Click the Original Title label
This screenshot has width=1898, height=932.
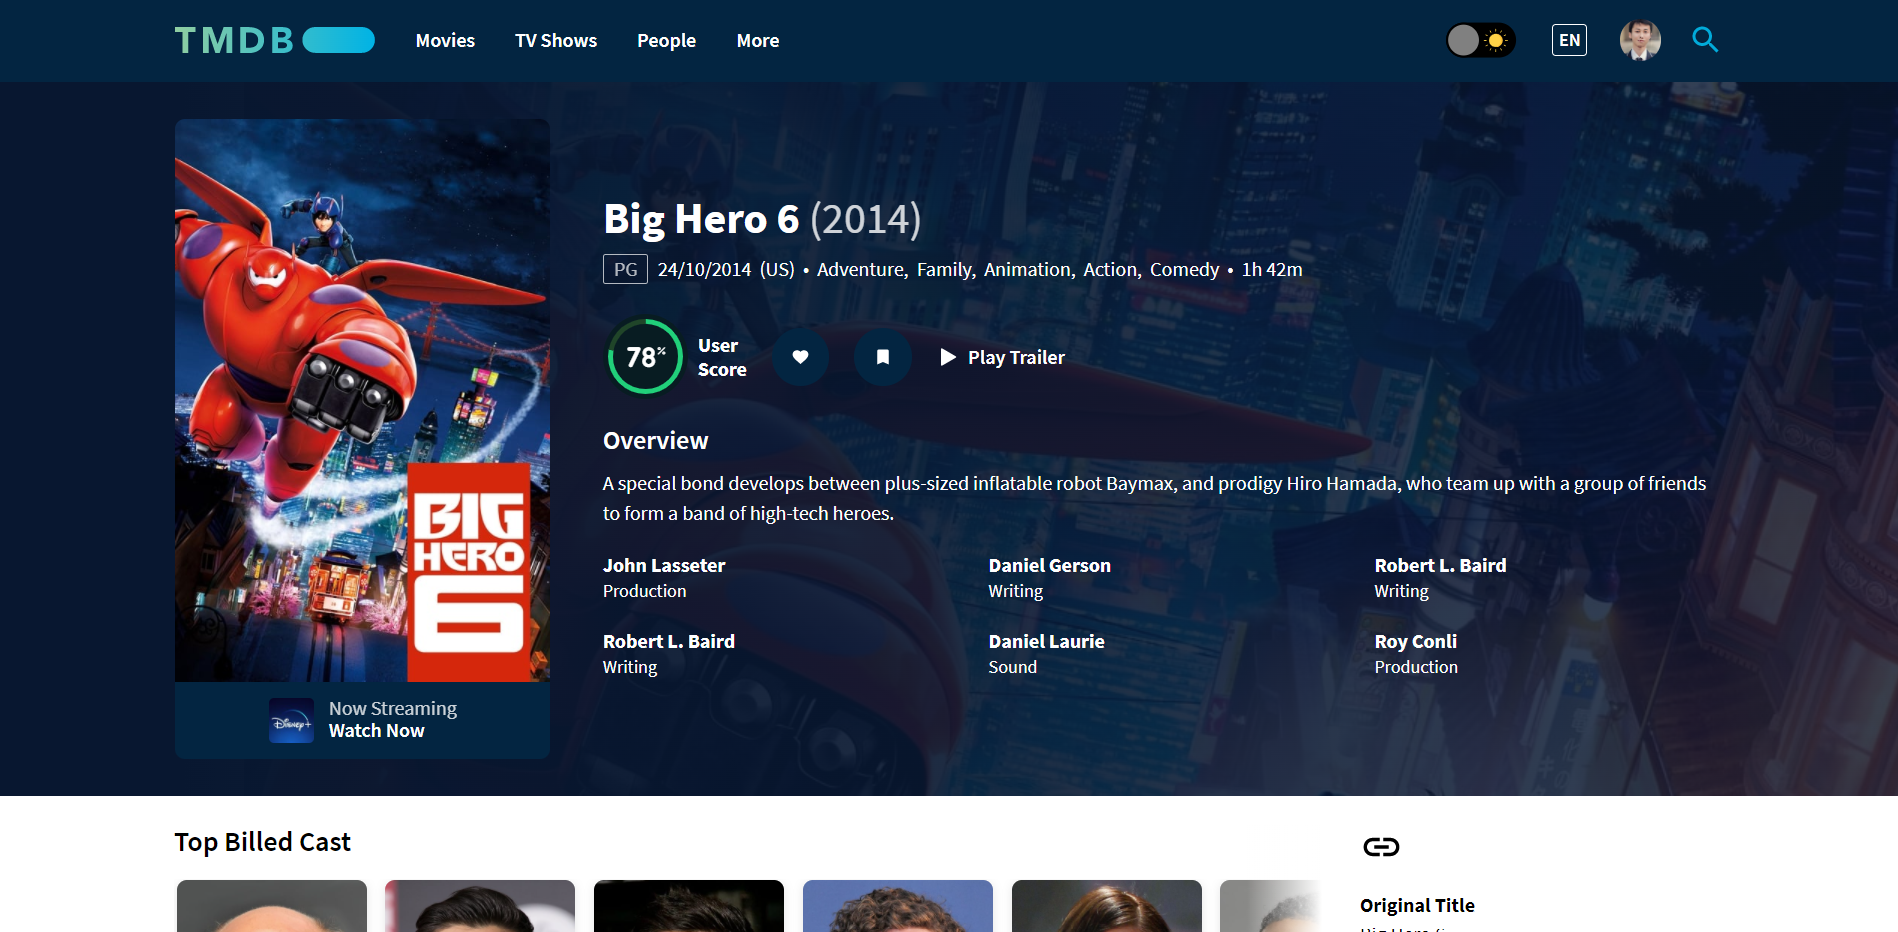pyautogui.click(x=1417, y=906)
